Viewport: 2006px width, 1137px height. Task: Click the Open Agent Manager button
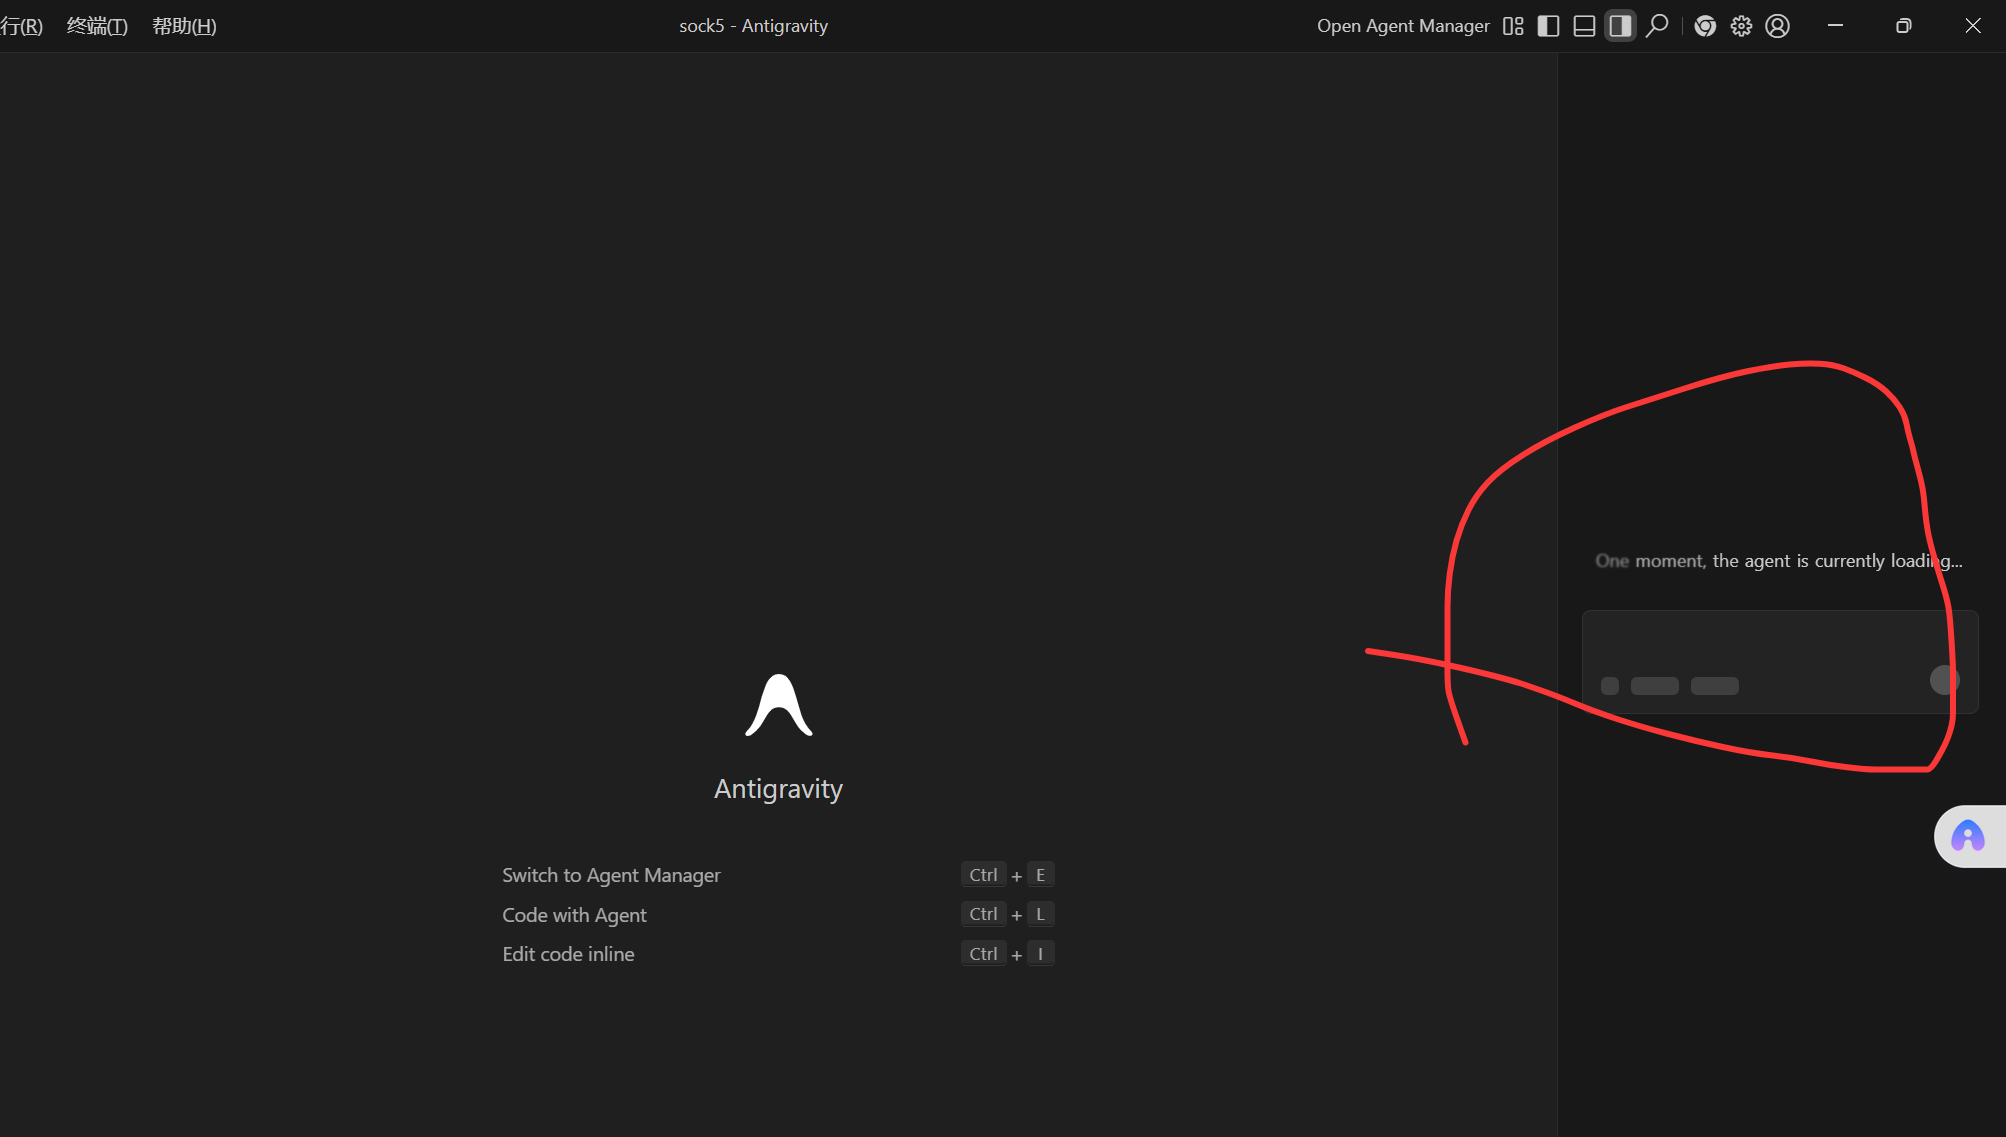coord(1402,26)
